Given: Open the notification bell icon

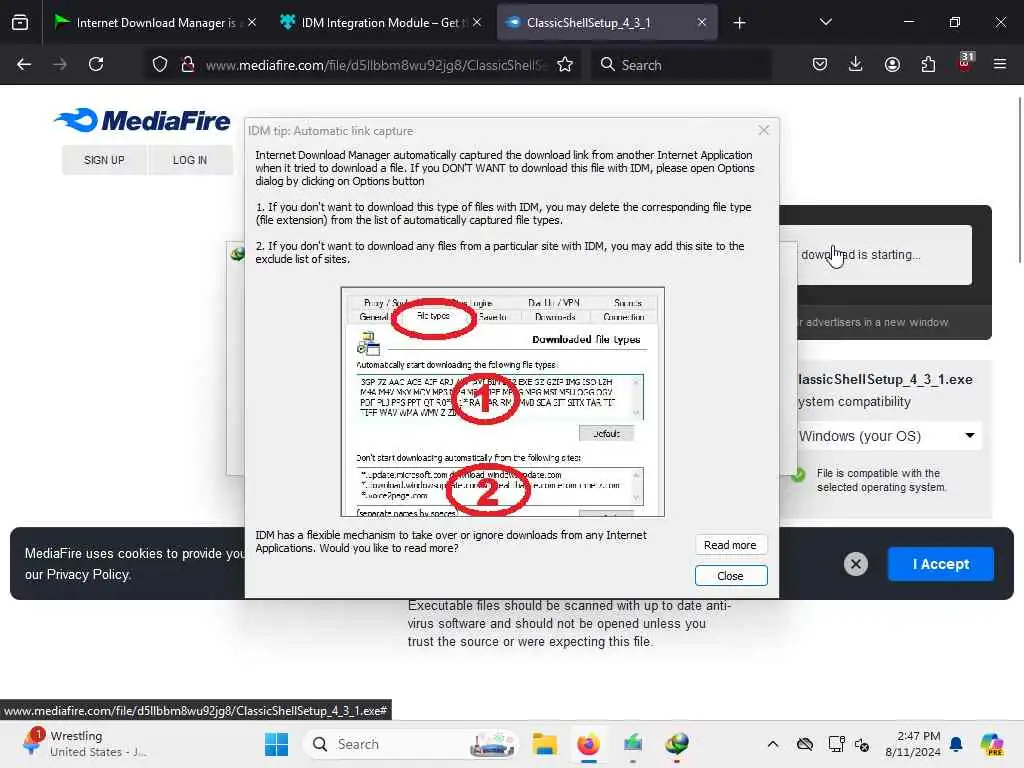Looking at the screenshot, I should [x=956, y=744].
